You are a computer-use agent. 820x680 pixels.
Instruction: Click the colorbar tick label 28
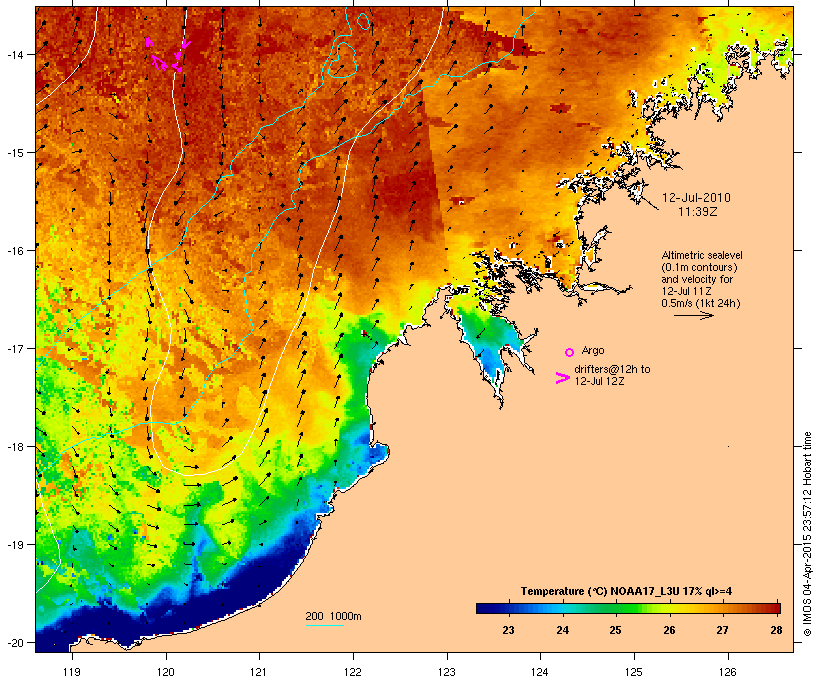[x=776, y=630]
